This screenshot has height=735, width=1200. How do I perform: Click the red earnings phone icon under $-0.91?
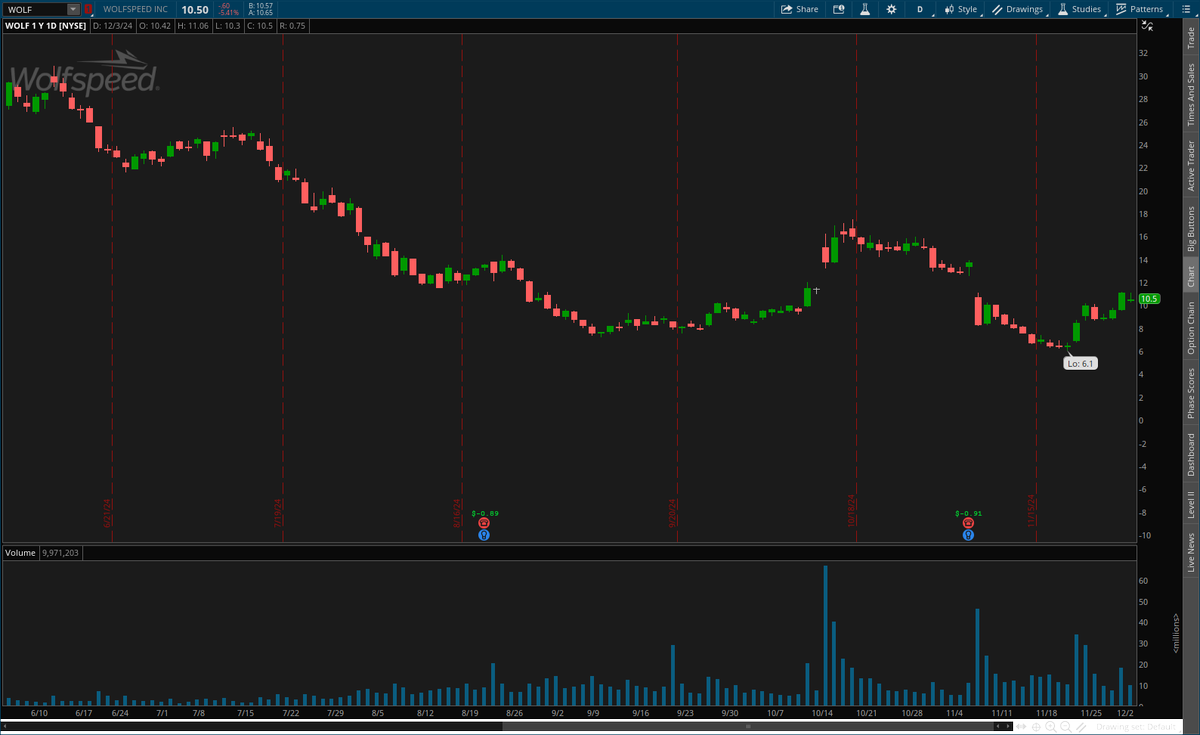point(968,523)
